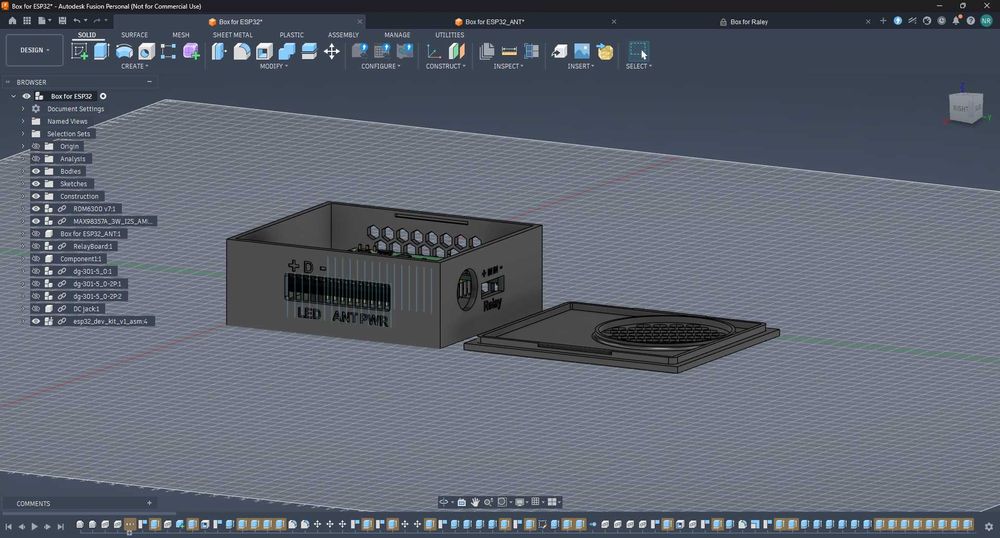The image size is (1000, 538).
Task: Hide the RDM6300 v7:1 component
Action: [36, 208]
